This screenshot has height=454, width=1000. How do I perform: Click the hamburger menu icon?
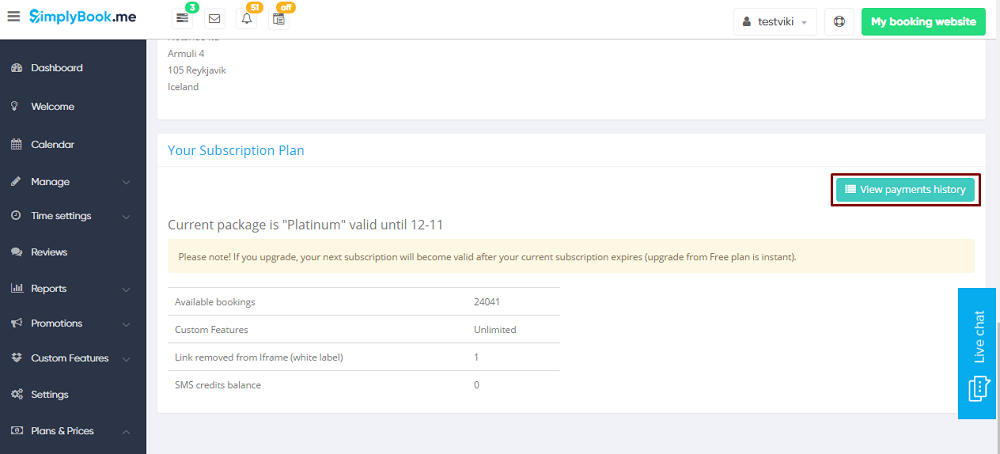13,18
